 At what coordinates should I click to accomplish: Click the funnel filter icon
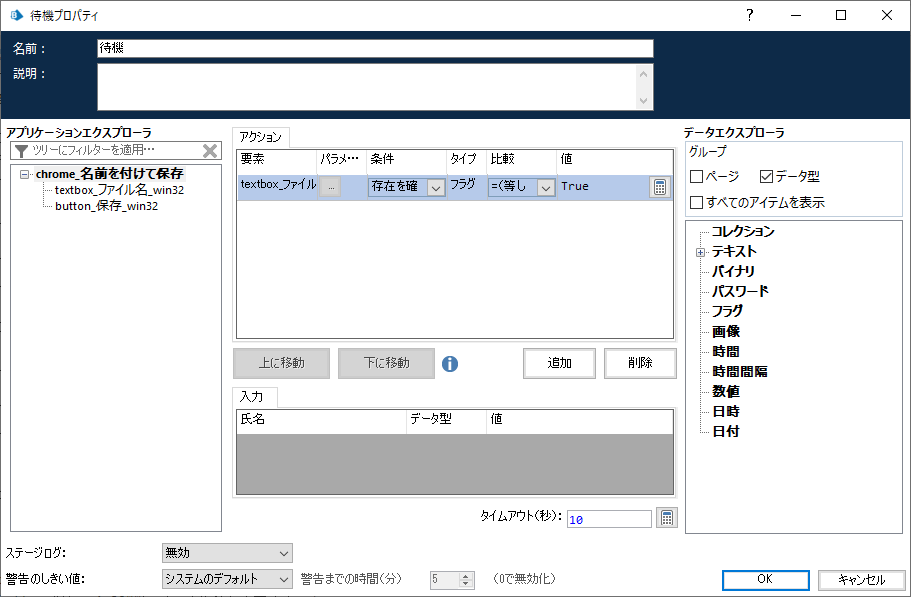21,150
